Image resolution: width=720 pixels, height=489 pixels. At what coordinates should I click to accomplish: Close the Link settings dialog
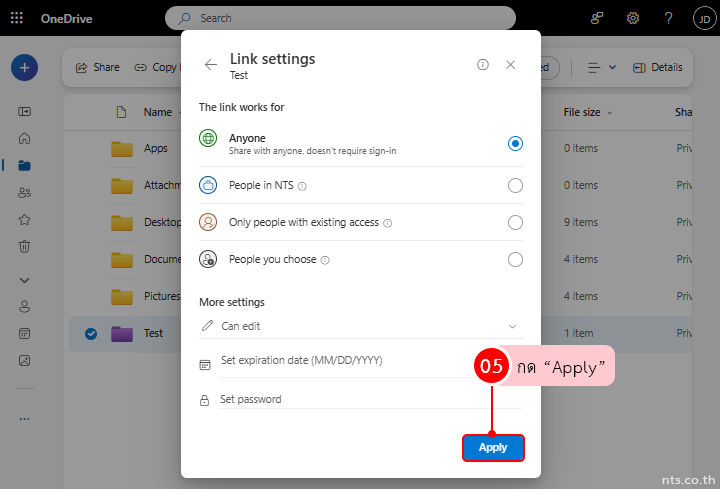click(x=510, y=65)
